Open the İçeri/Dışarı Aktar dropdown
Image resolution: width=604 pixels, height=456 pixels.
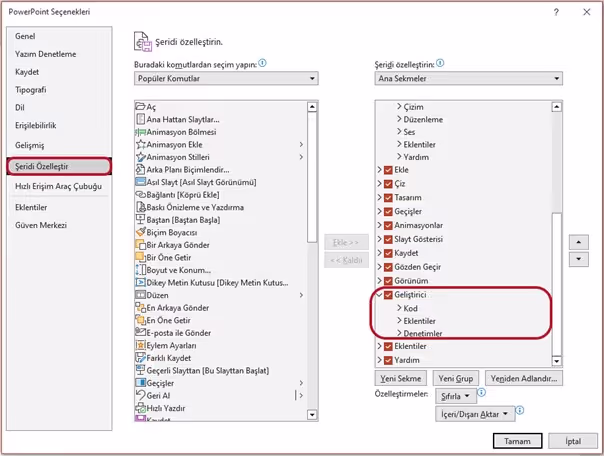pyautogui.click(x=475, y=414)
